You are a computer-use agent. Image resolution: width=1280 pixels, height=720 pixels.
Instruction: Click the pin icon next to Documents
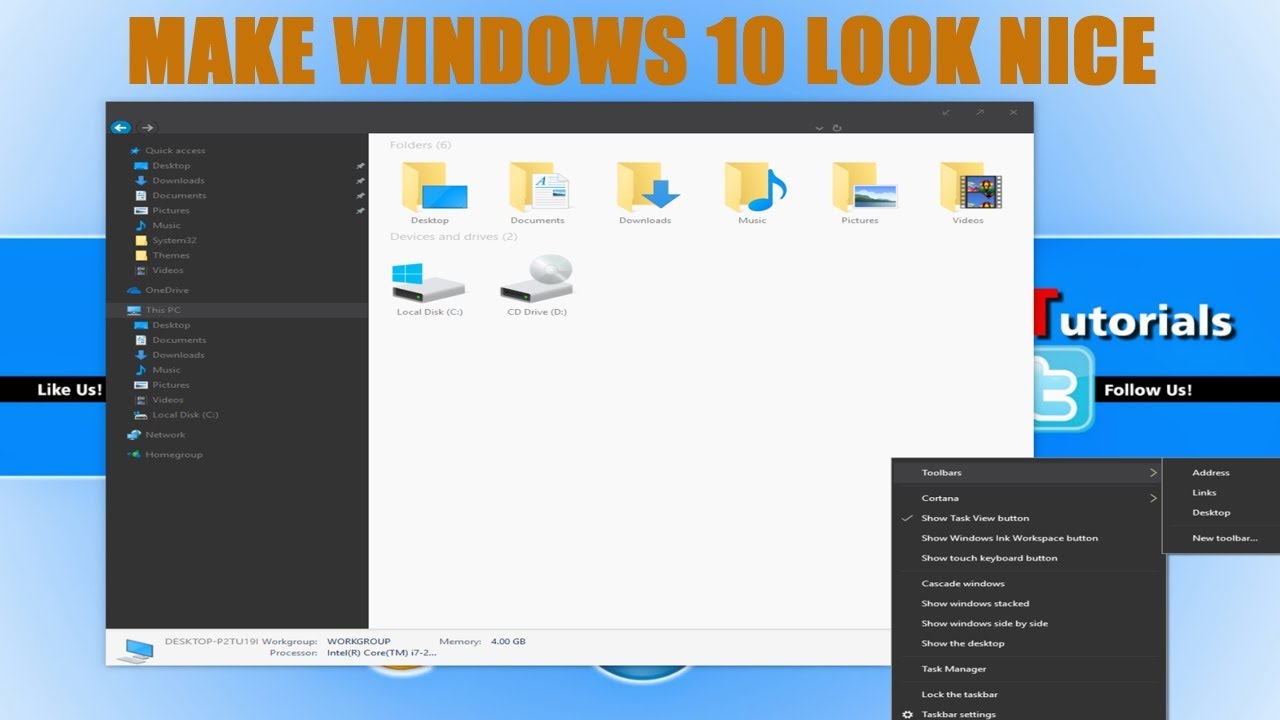(360, 196)
